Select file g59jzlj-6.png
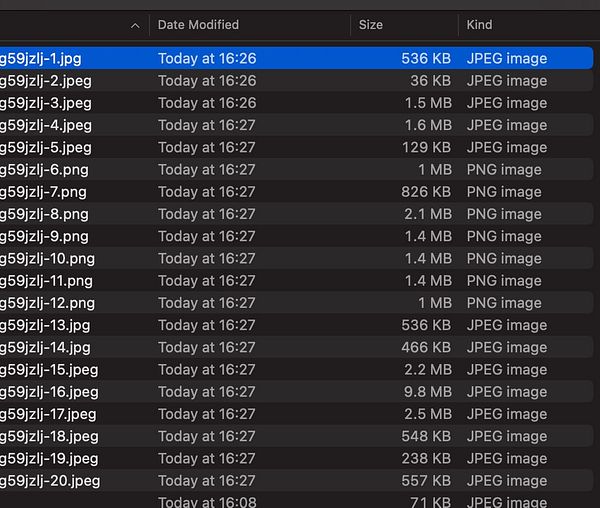 (297, 169)
